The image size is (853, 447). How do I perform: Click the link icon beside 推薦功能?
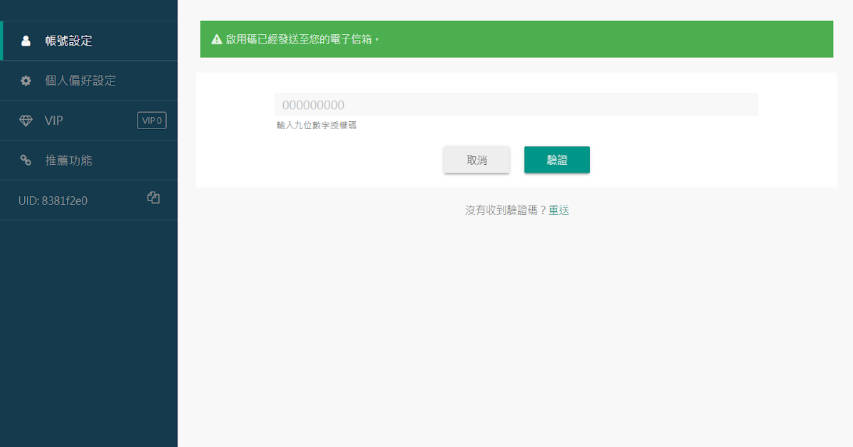(26, 160)
